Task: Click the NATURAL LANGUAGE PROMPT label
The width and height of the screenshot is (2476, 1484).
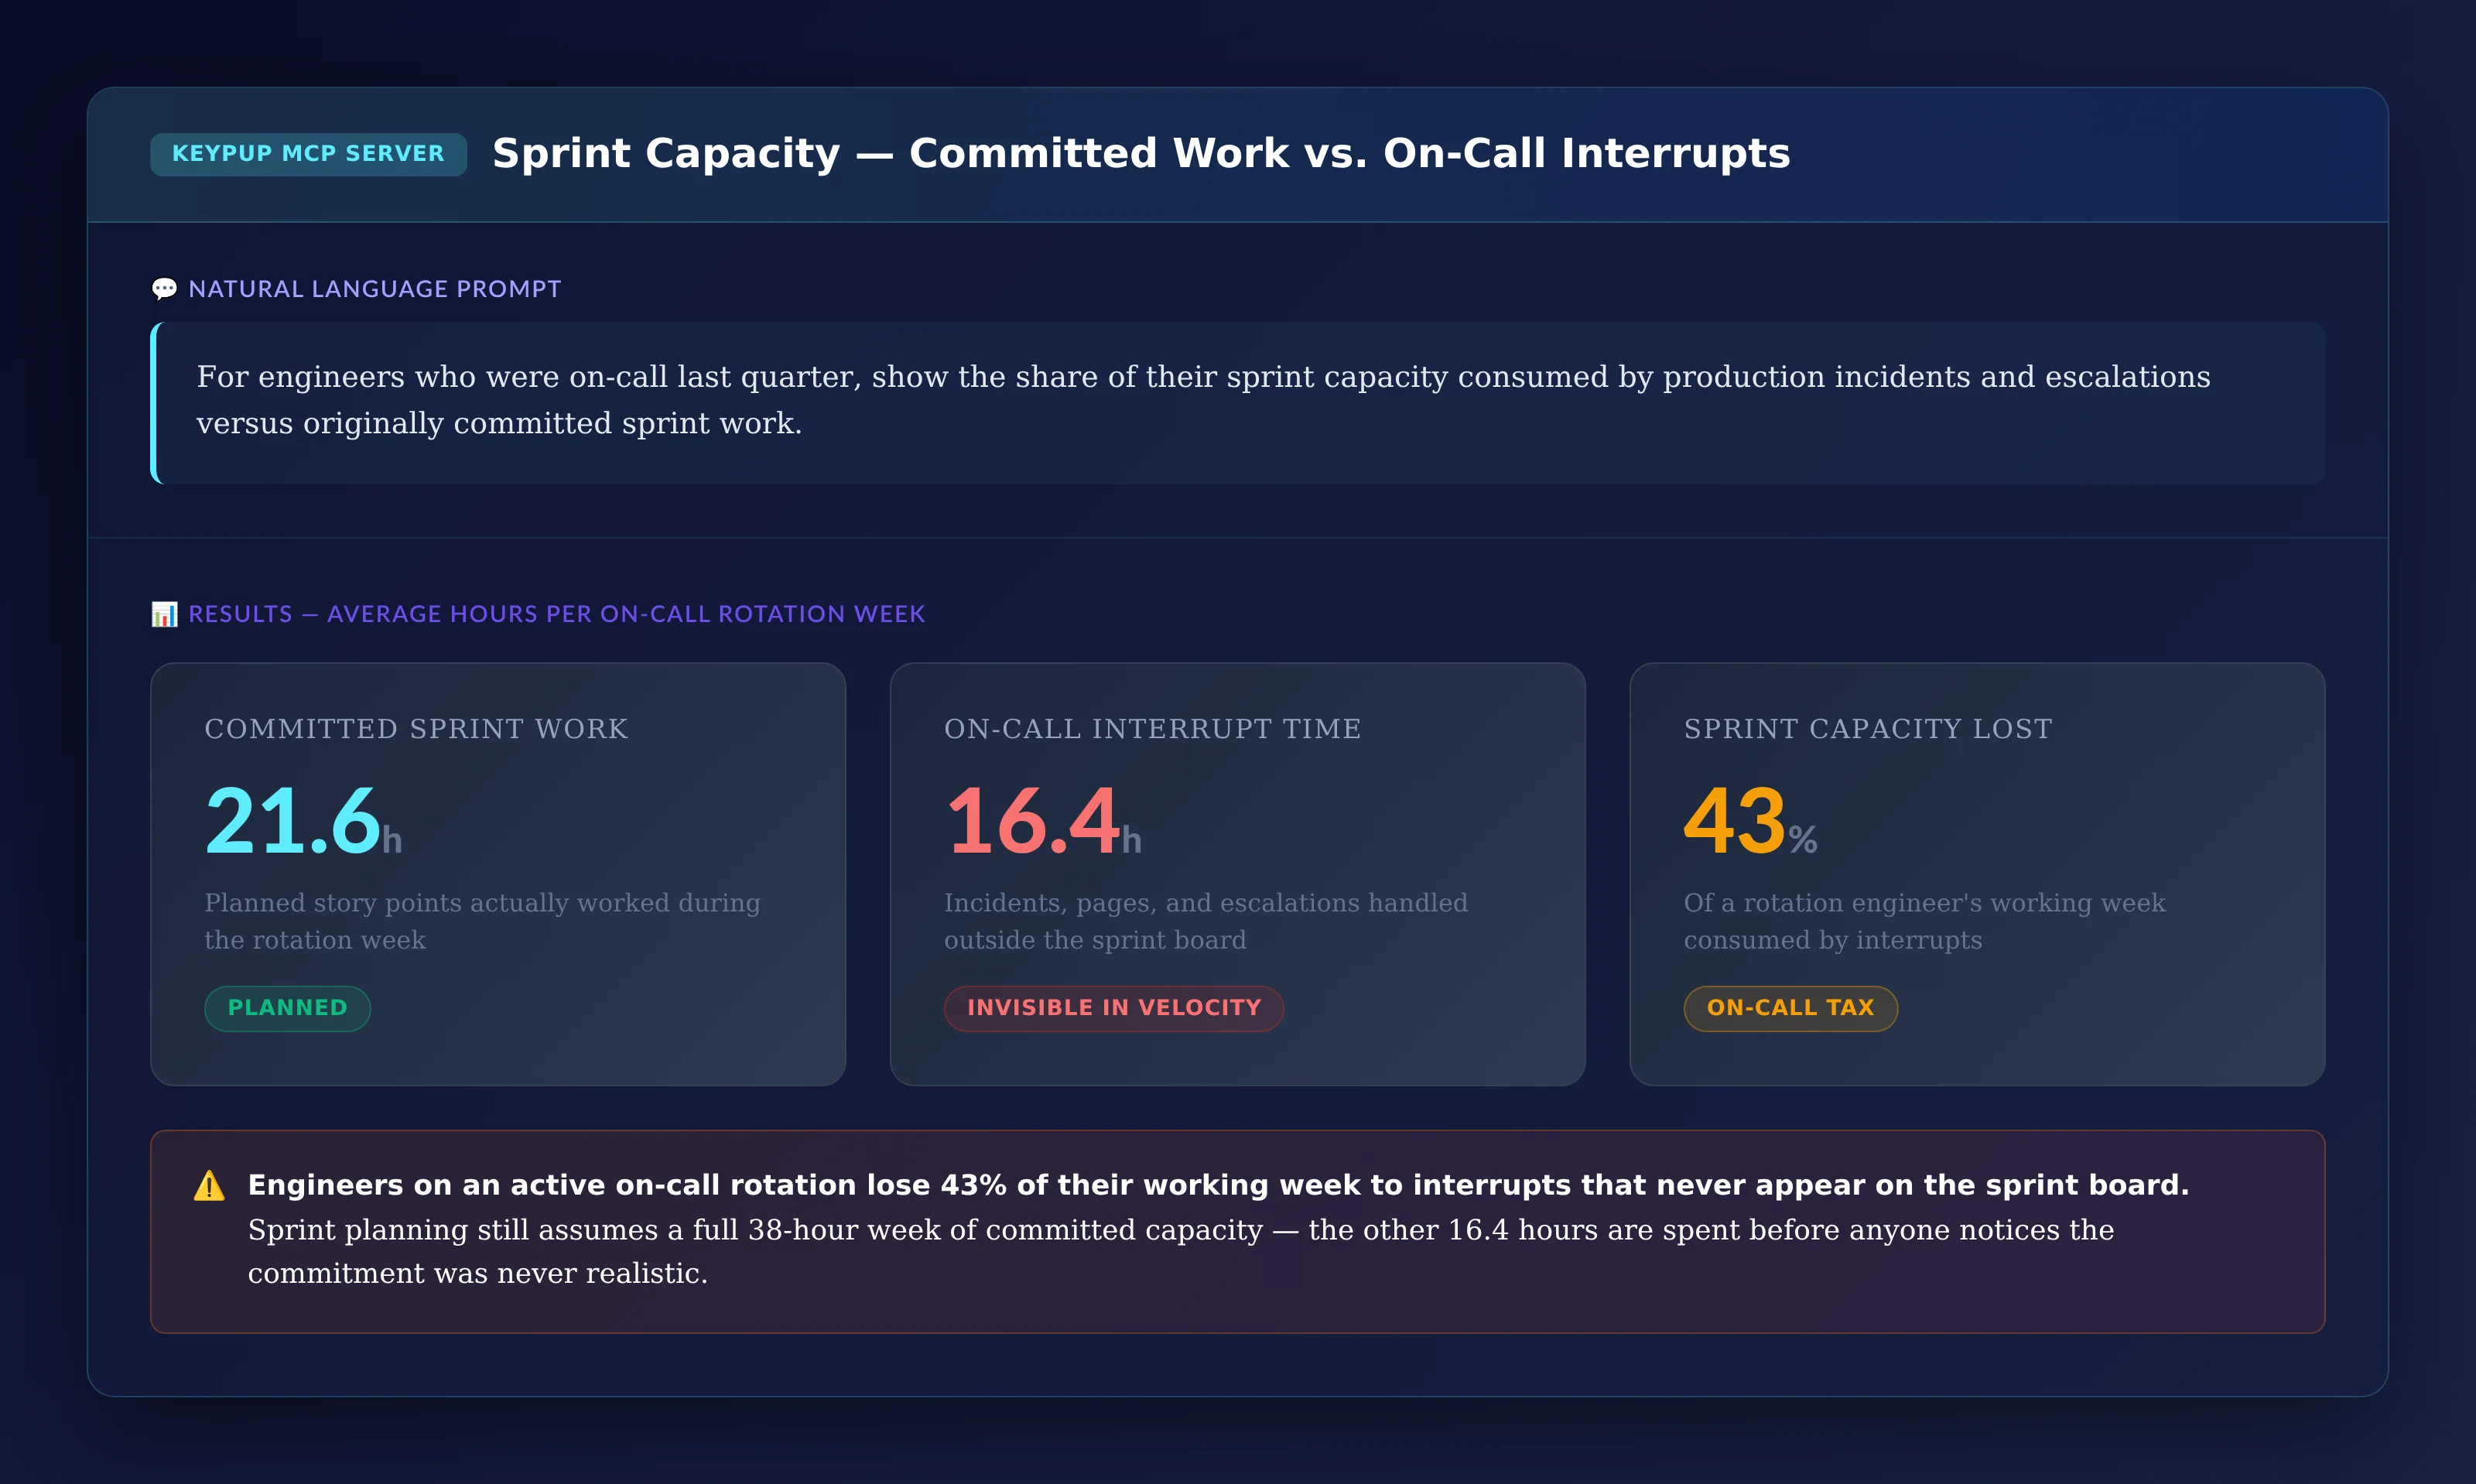Action: [375, 289]
